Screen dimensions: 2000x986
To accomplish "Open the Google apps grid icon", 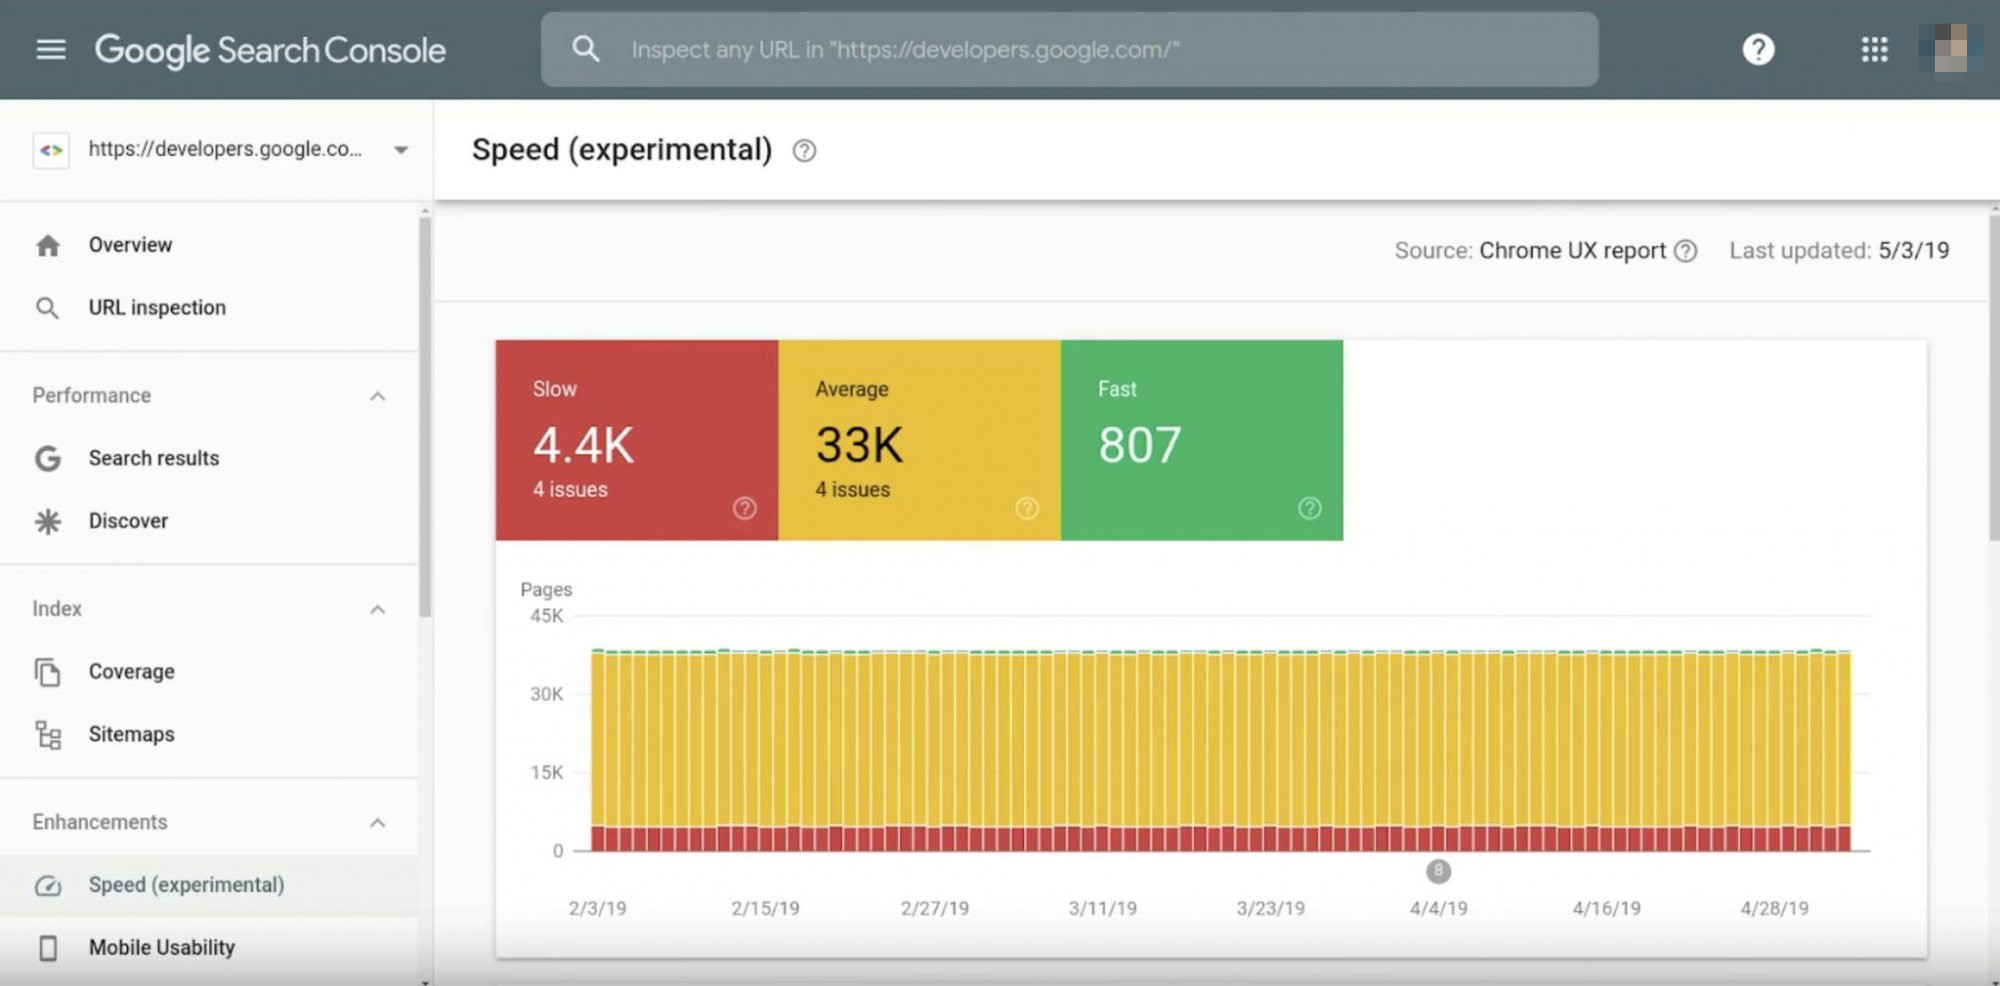I will (x=1875, y=49).
